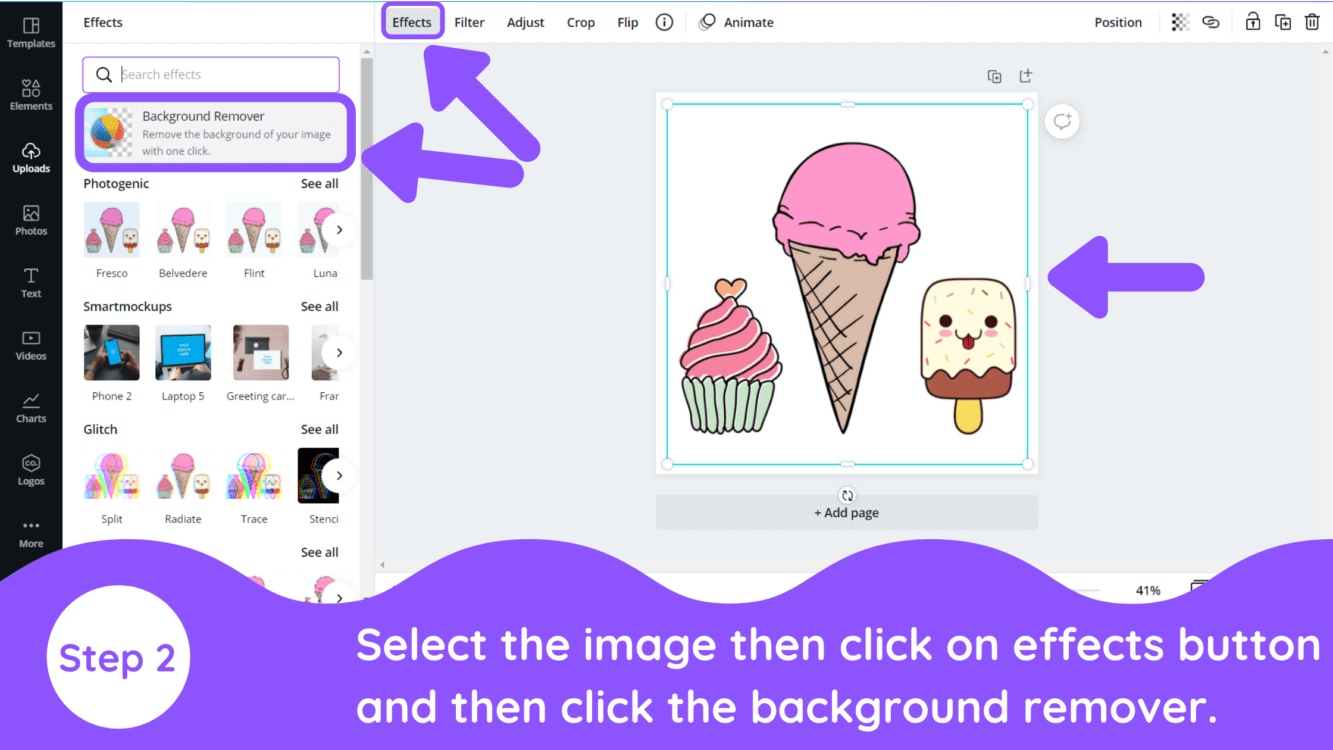This screenshot has width=1333, height=750.
Task: Click the toolbar duplicate icon beside trash
Action: 1283,22
